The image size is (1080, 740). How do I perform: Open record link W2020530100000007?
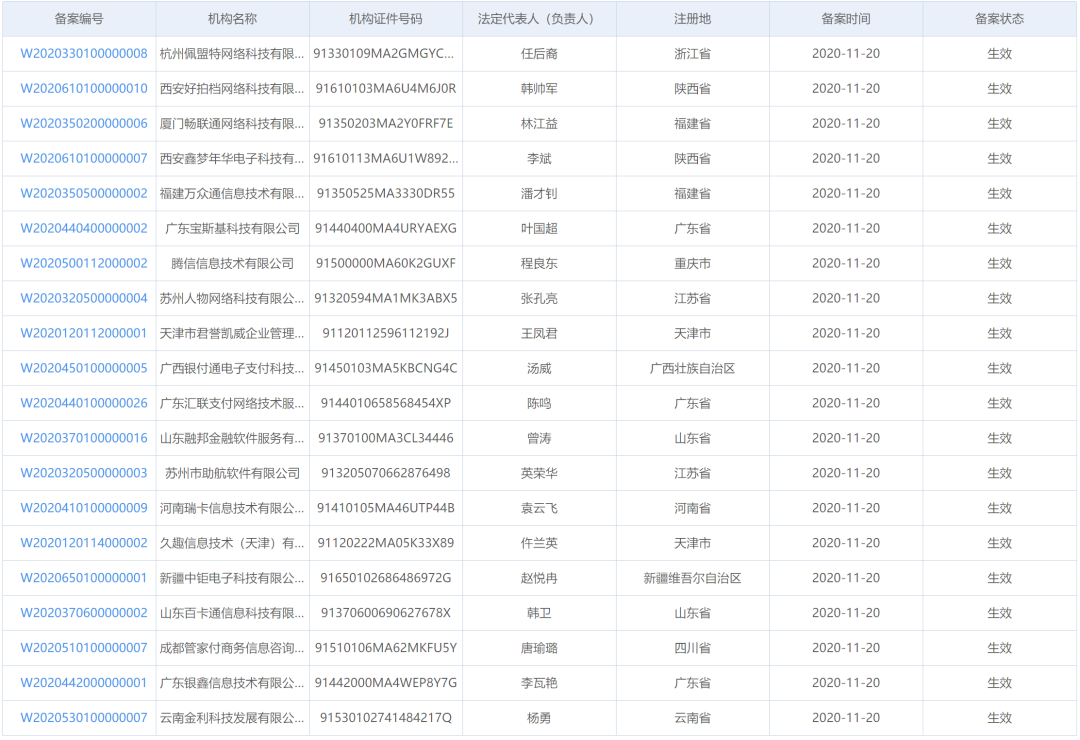tap(84, 718)
